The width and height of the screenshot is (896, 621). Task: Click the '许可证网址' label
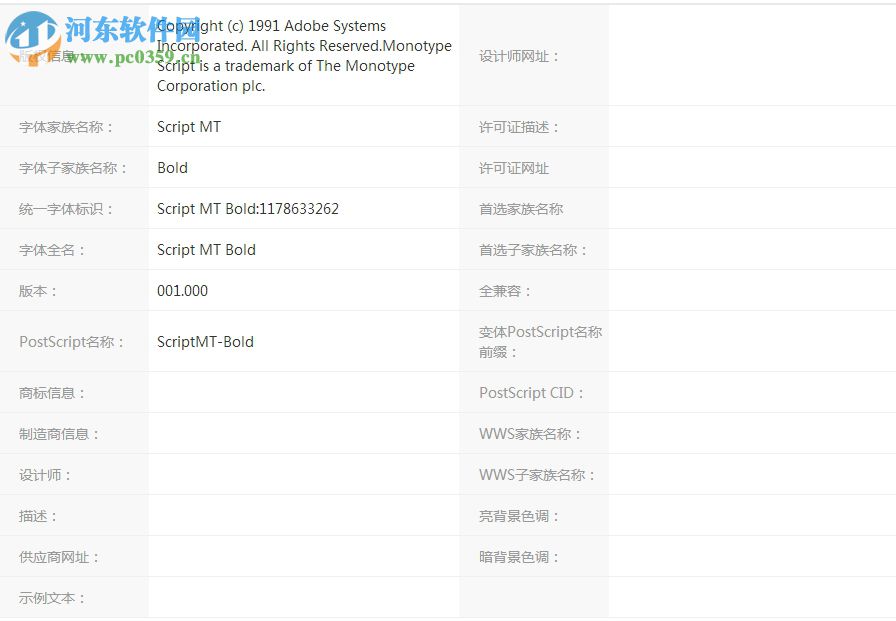pyautogui.click(x=514, y=169)
